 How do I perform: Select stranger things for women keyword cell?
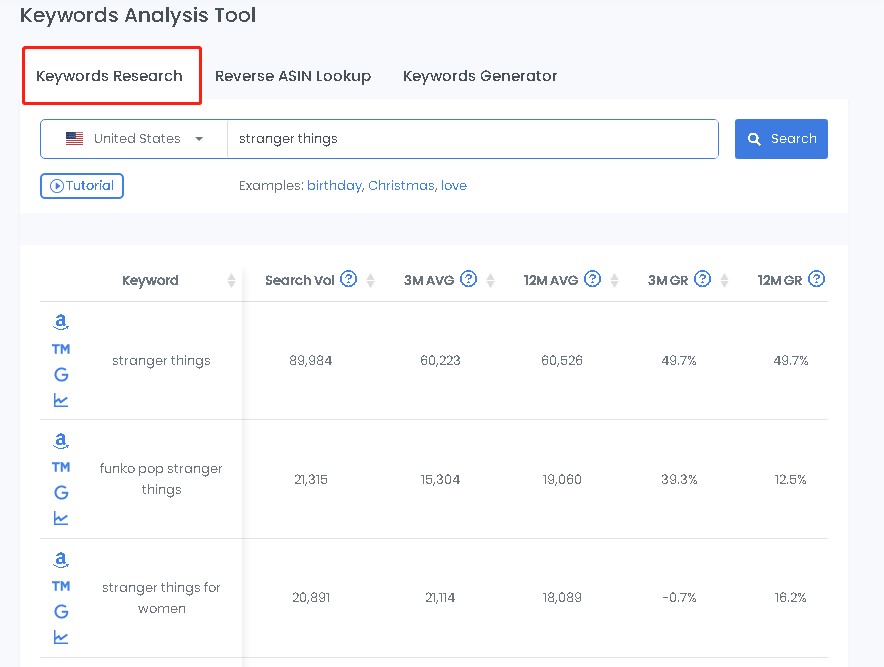coord(161,598)
